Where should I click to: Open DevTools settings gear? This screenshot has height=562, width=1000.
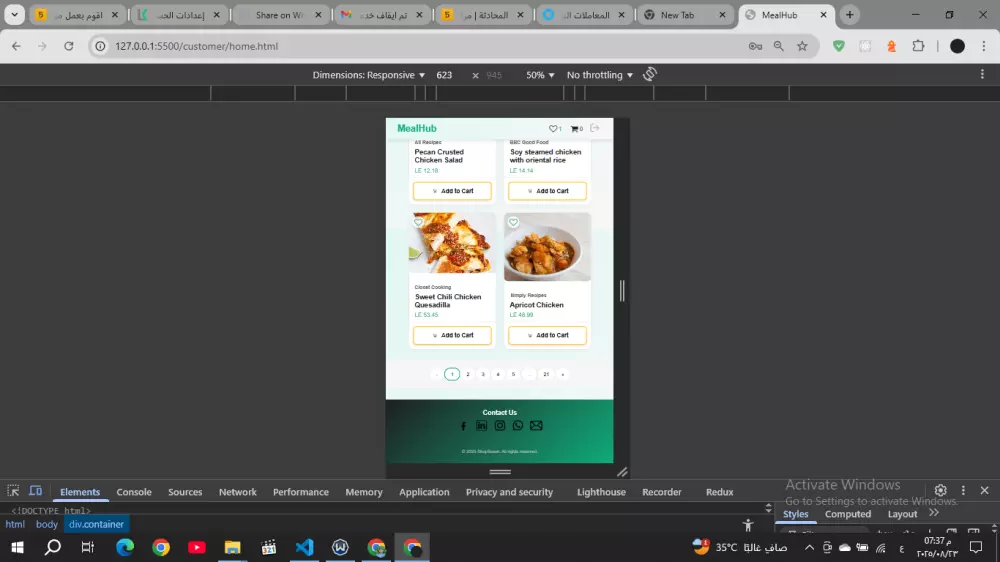pos(941,491)
